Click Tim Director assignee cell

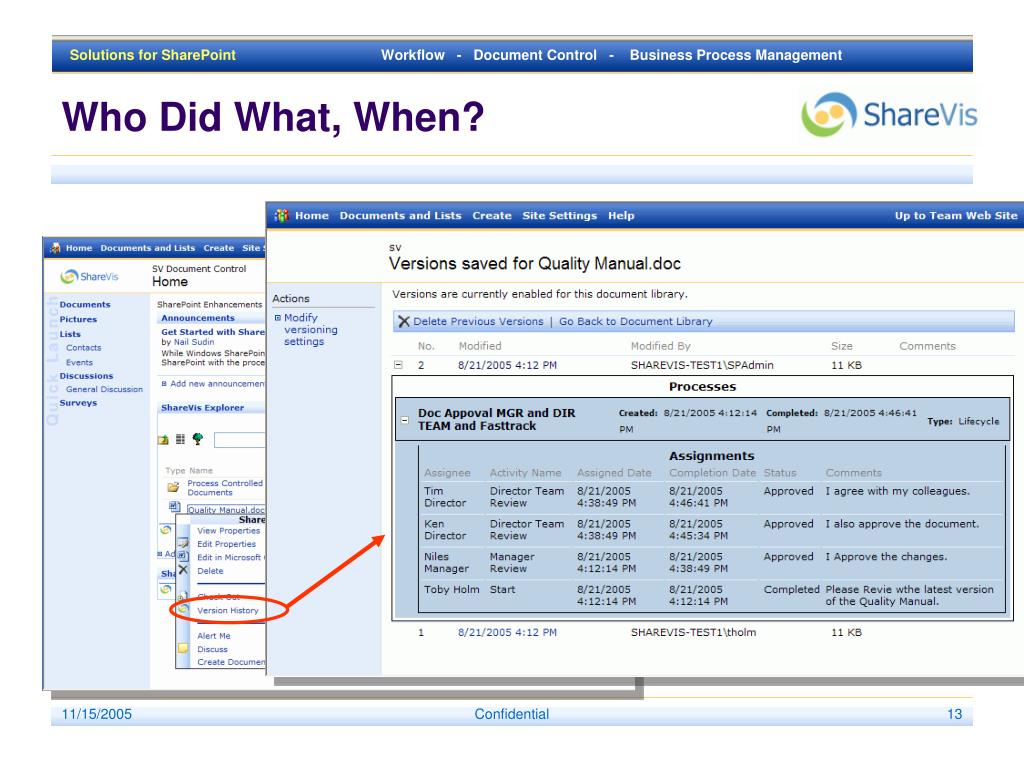[445, 497]
